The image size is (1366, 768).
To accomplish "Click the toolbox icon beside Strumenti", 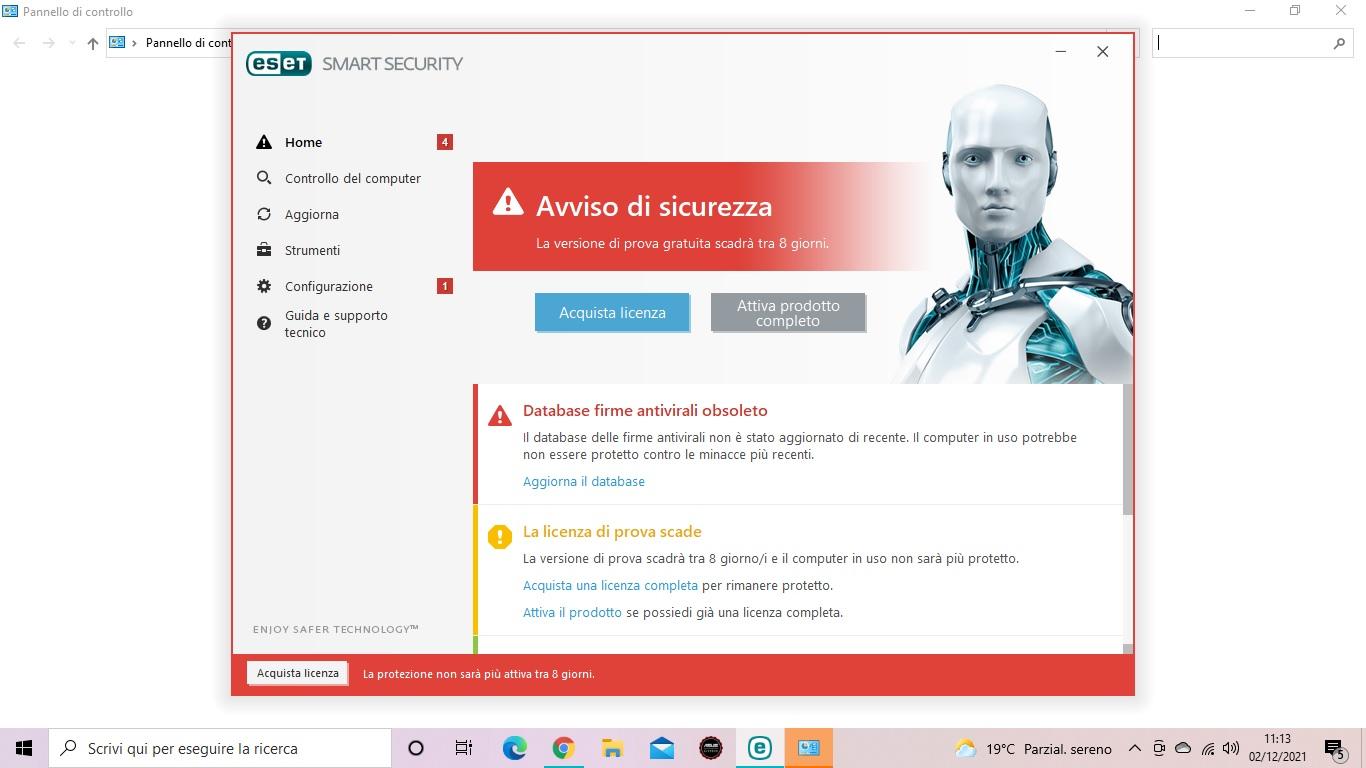I will 264,250.
